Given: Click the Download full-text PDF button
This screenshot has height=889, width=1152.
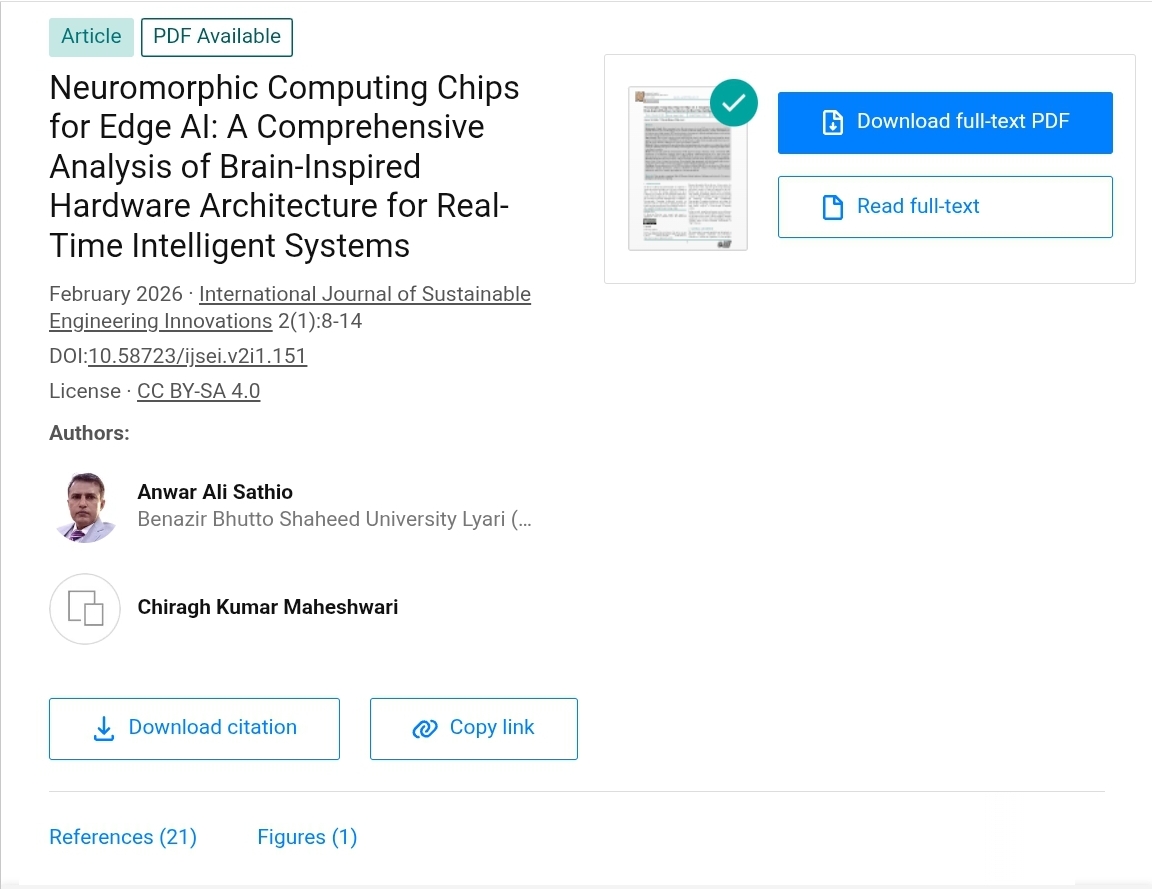Looking at the screenshot, I should (x=944, y=121).
